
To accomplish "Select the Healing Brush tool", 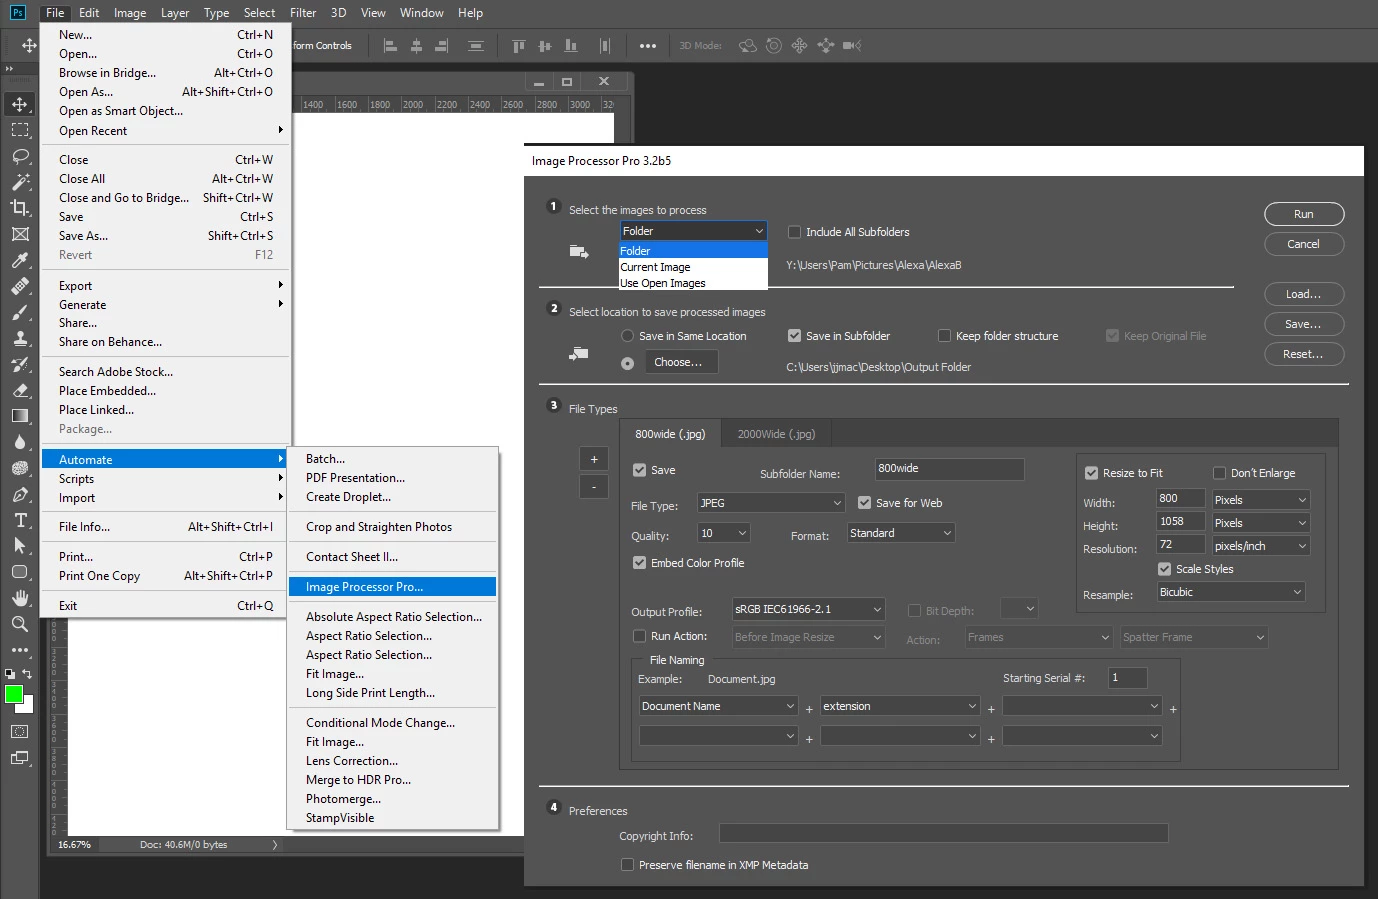I will (x=20, y=286).
